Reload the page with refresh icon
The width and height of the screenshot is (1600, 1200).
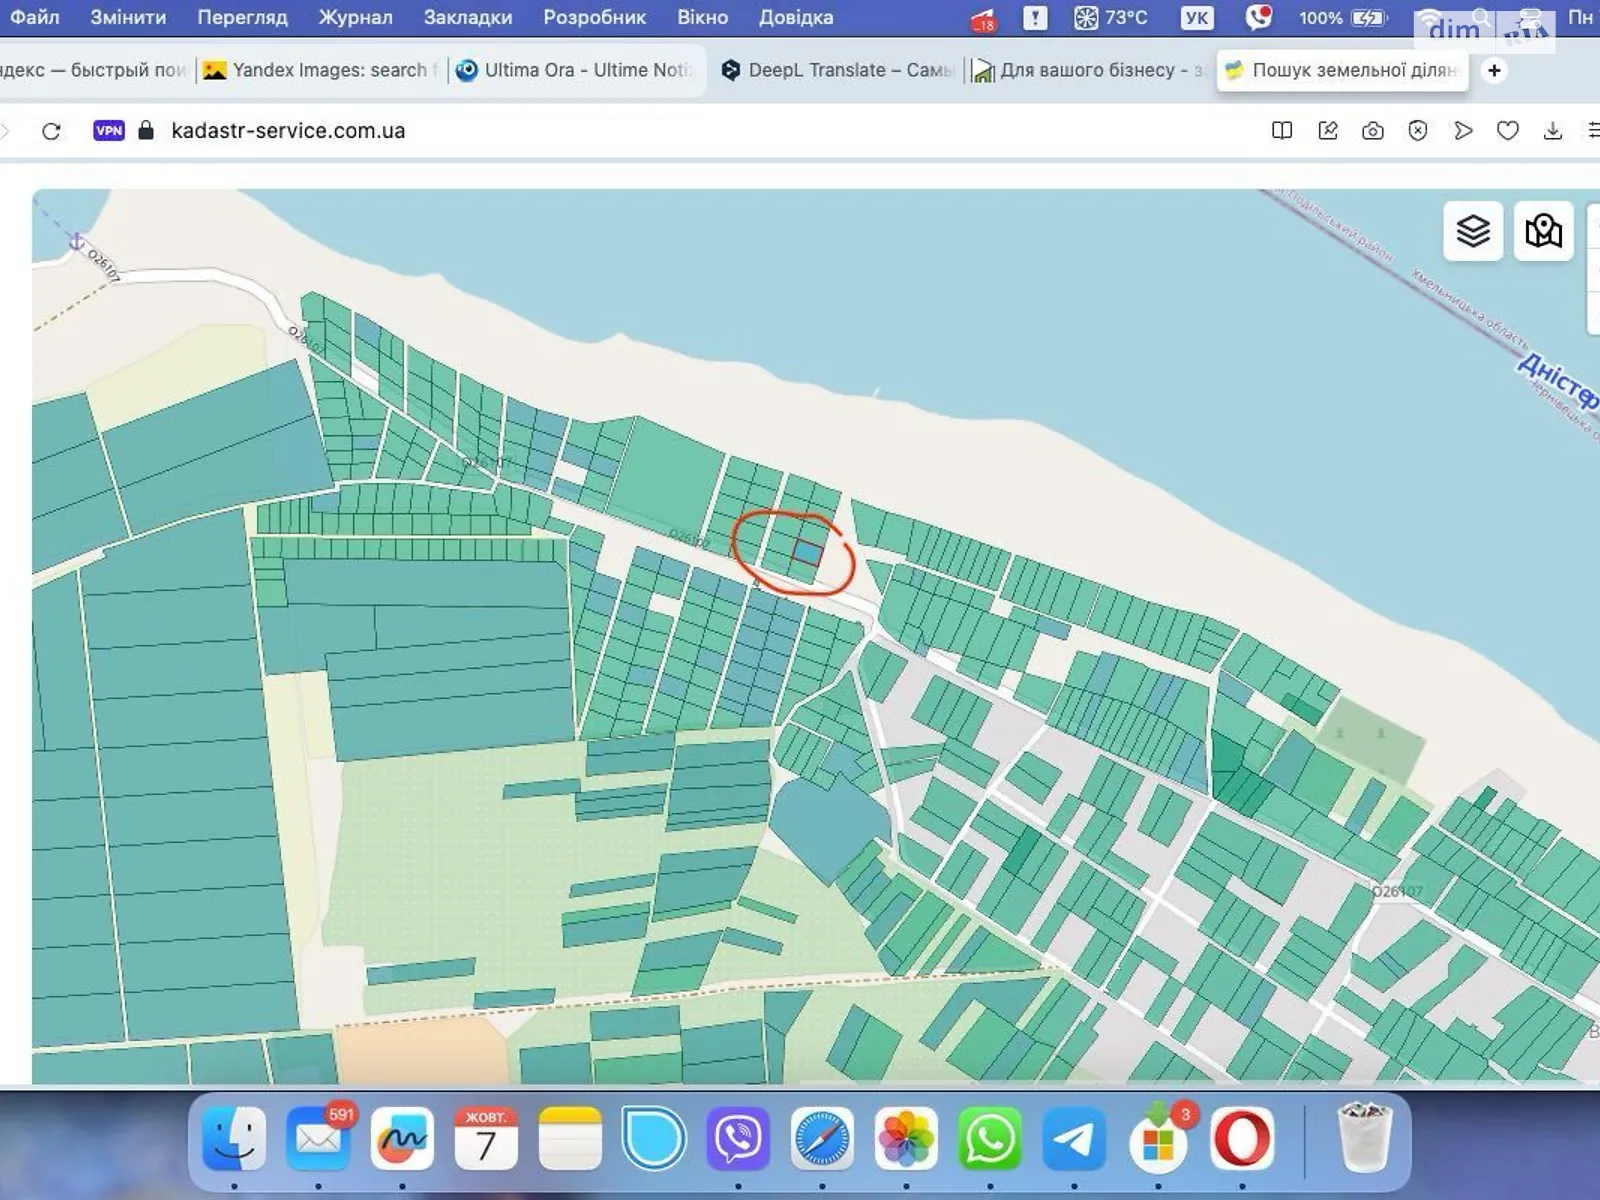[51, 131]
